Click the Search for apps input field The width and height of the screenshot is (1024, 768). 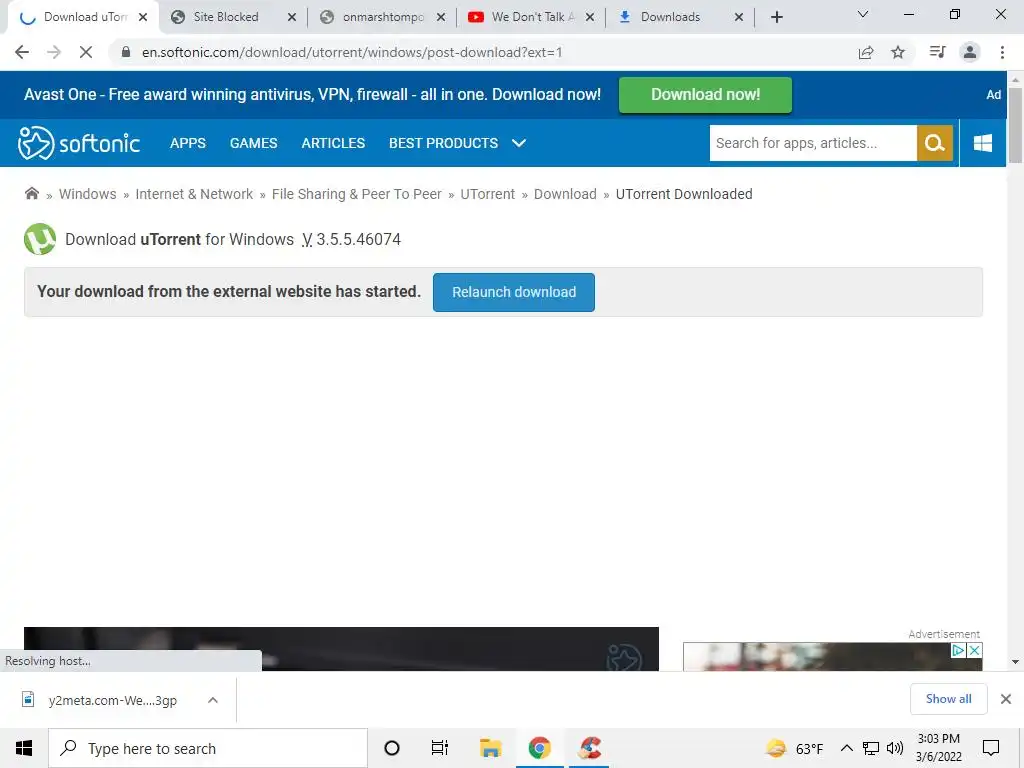813,143
